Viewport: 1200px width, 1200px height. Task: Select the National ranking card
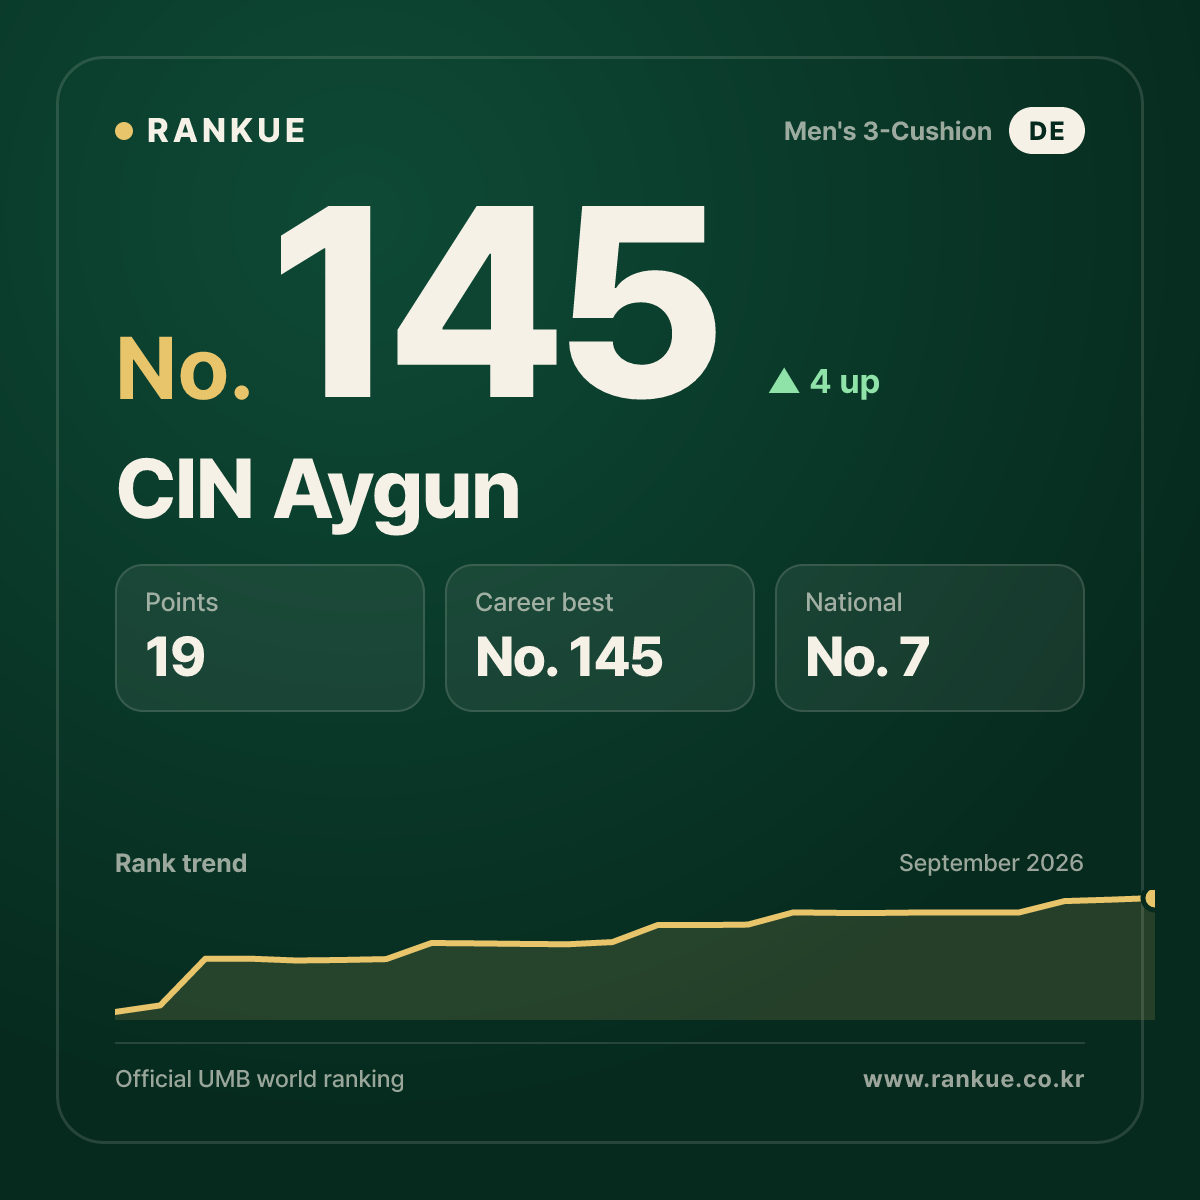click(930, 638)
